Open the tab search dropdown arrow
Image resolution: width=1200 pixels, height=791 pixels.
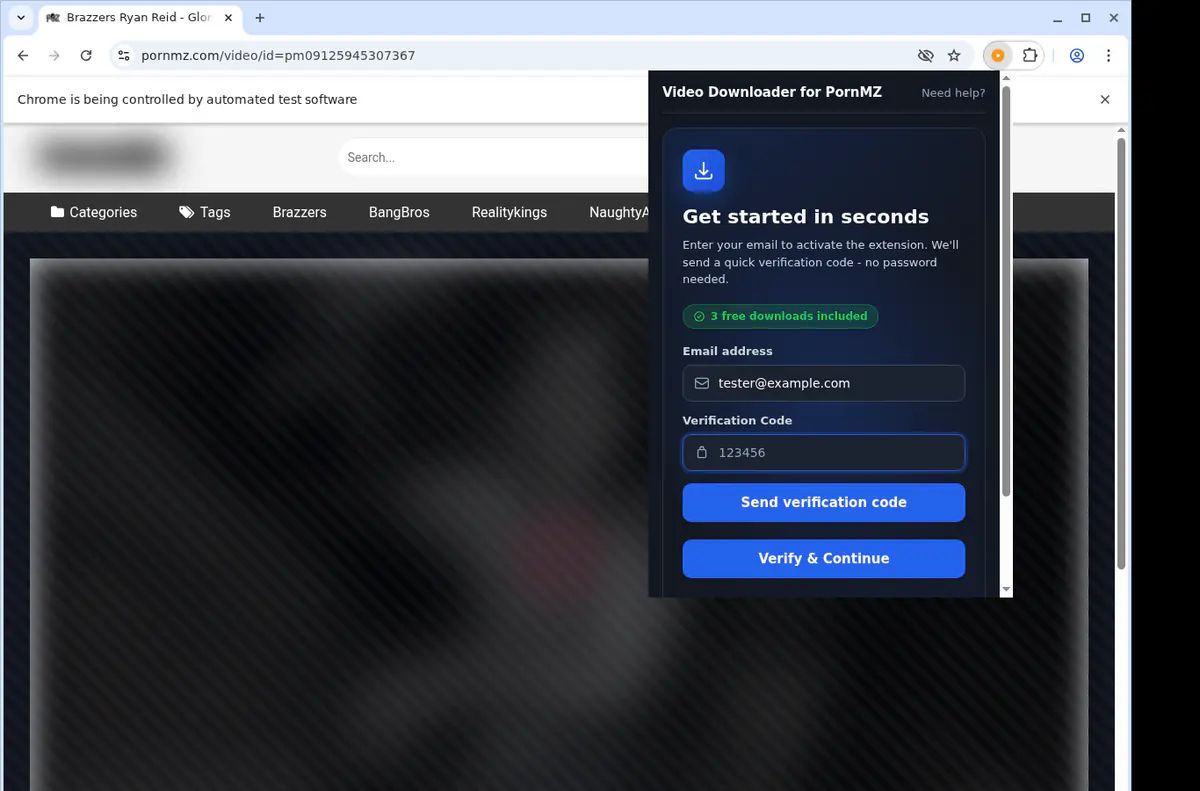[20, 18]
